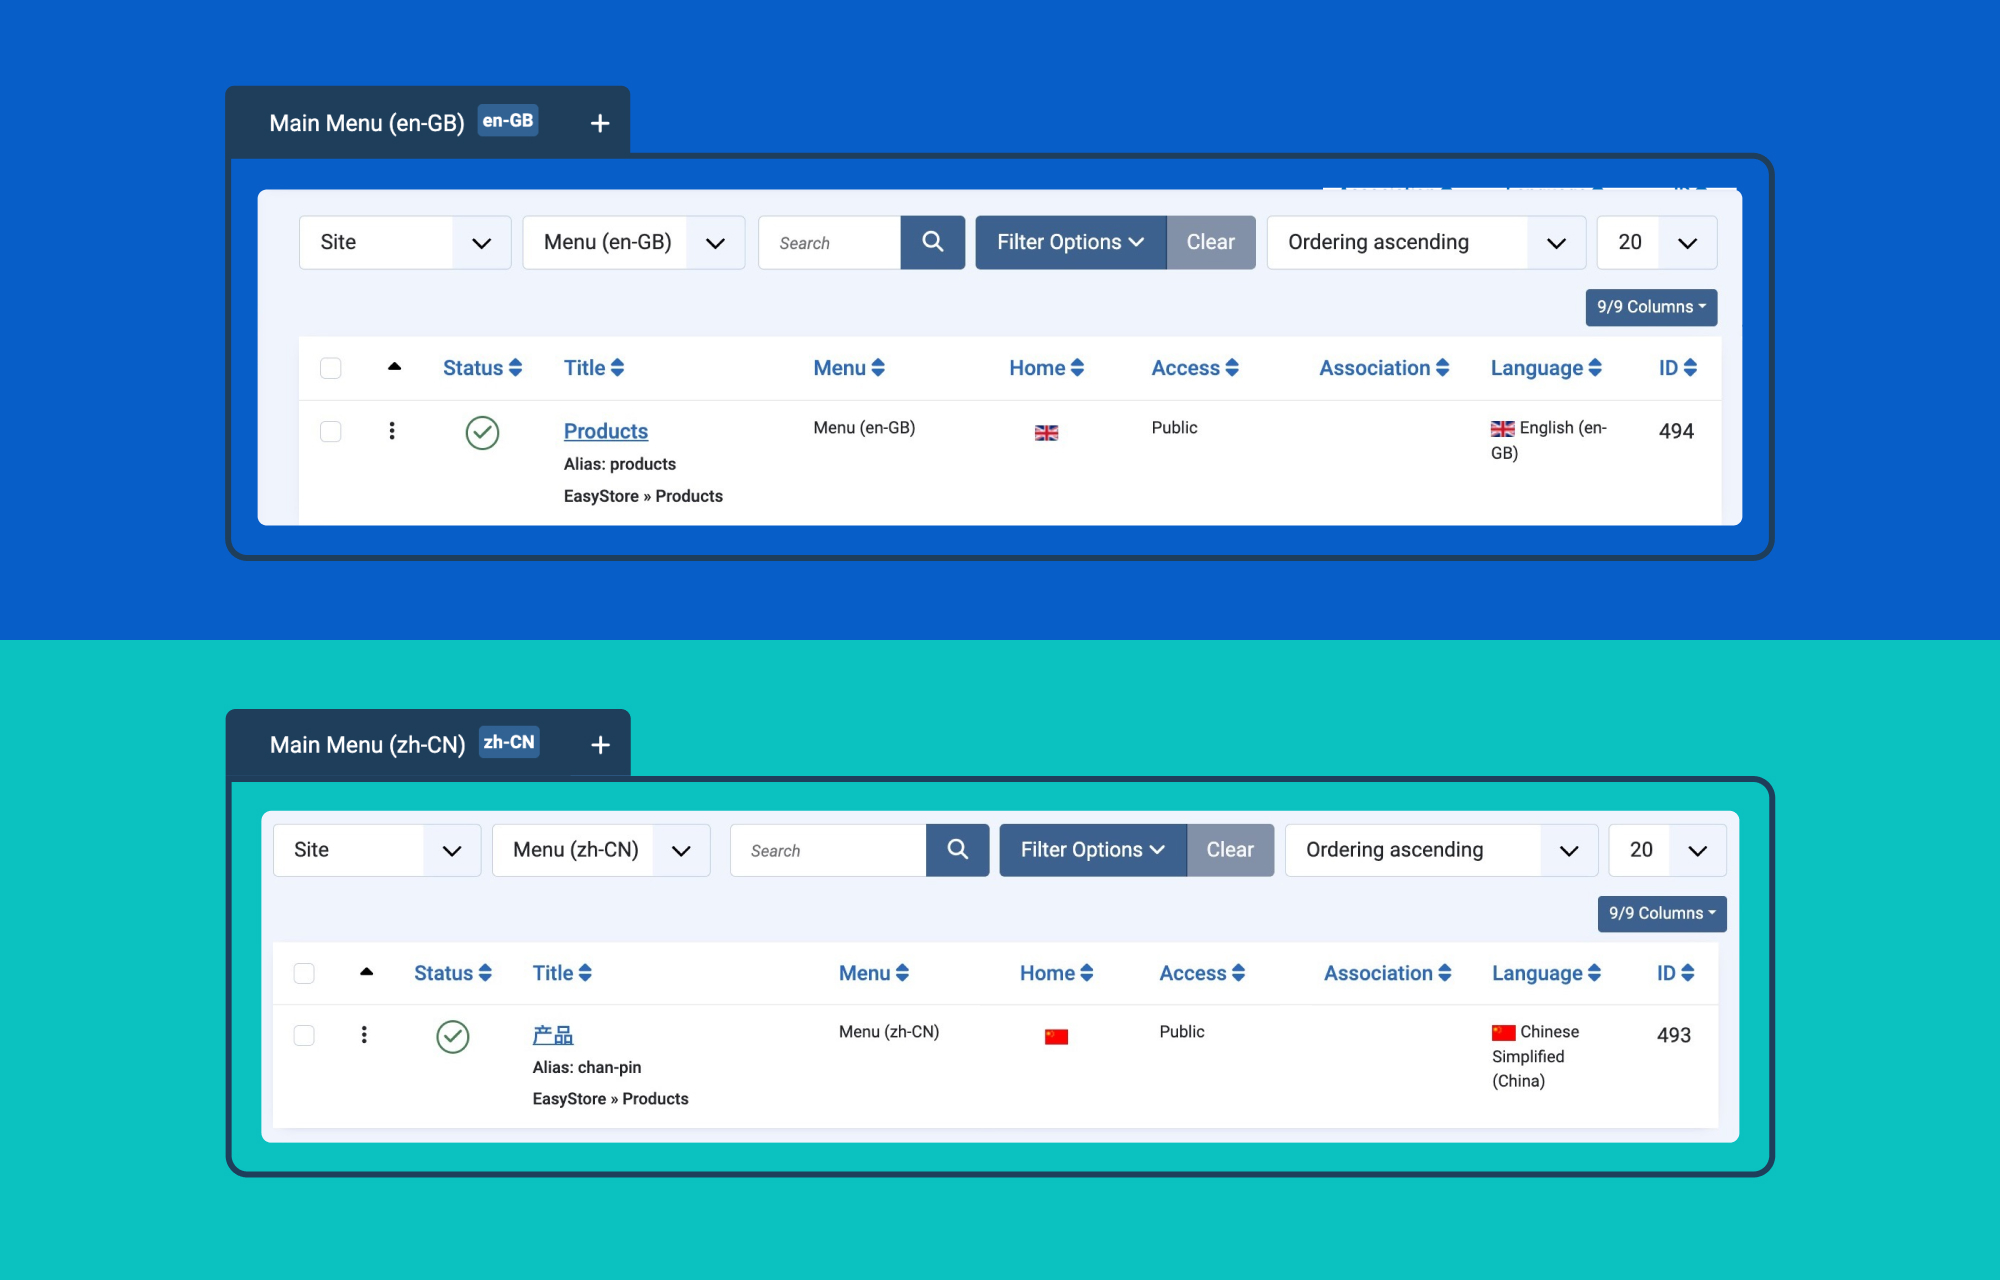The width and height of the screenshot is (2000, 1280).
Task: Open the 9/9 Columns dropdown in en-GB panel
Action: (x=1651, y=307)
